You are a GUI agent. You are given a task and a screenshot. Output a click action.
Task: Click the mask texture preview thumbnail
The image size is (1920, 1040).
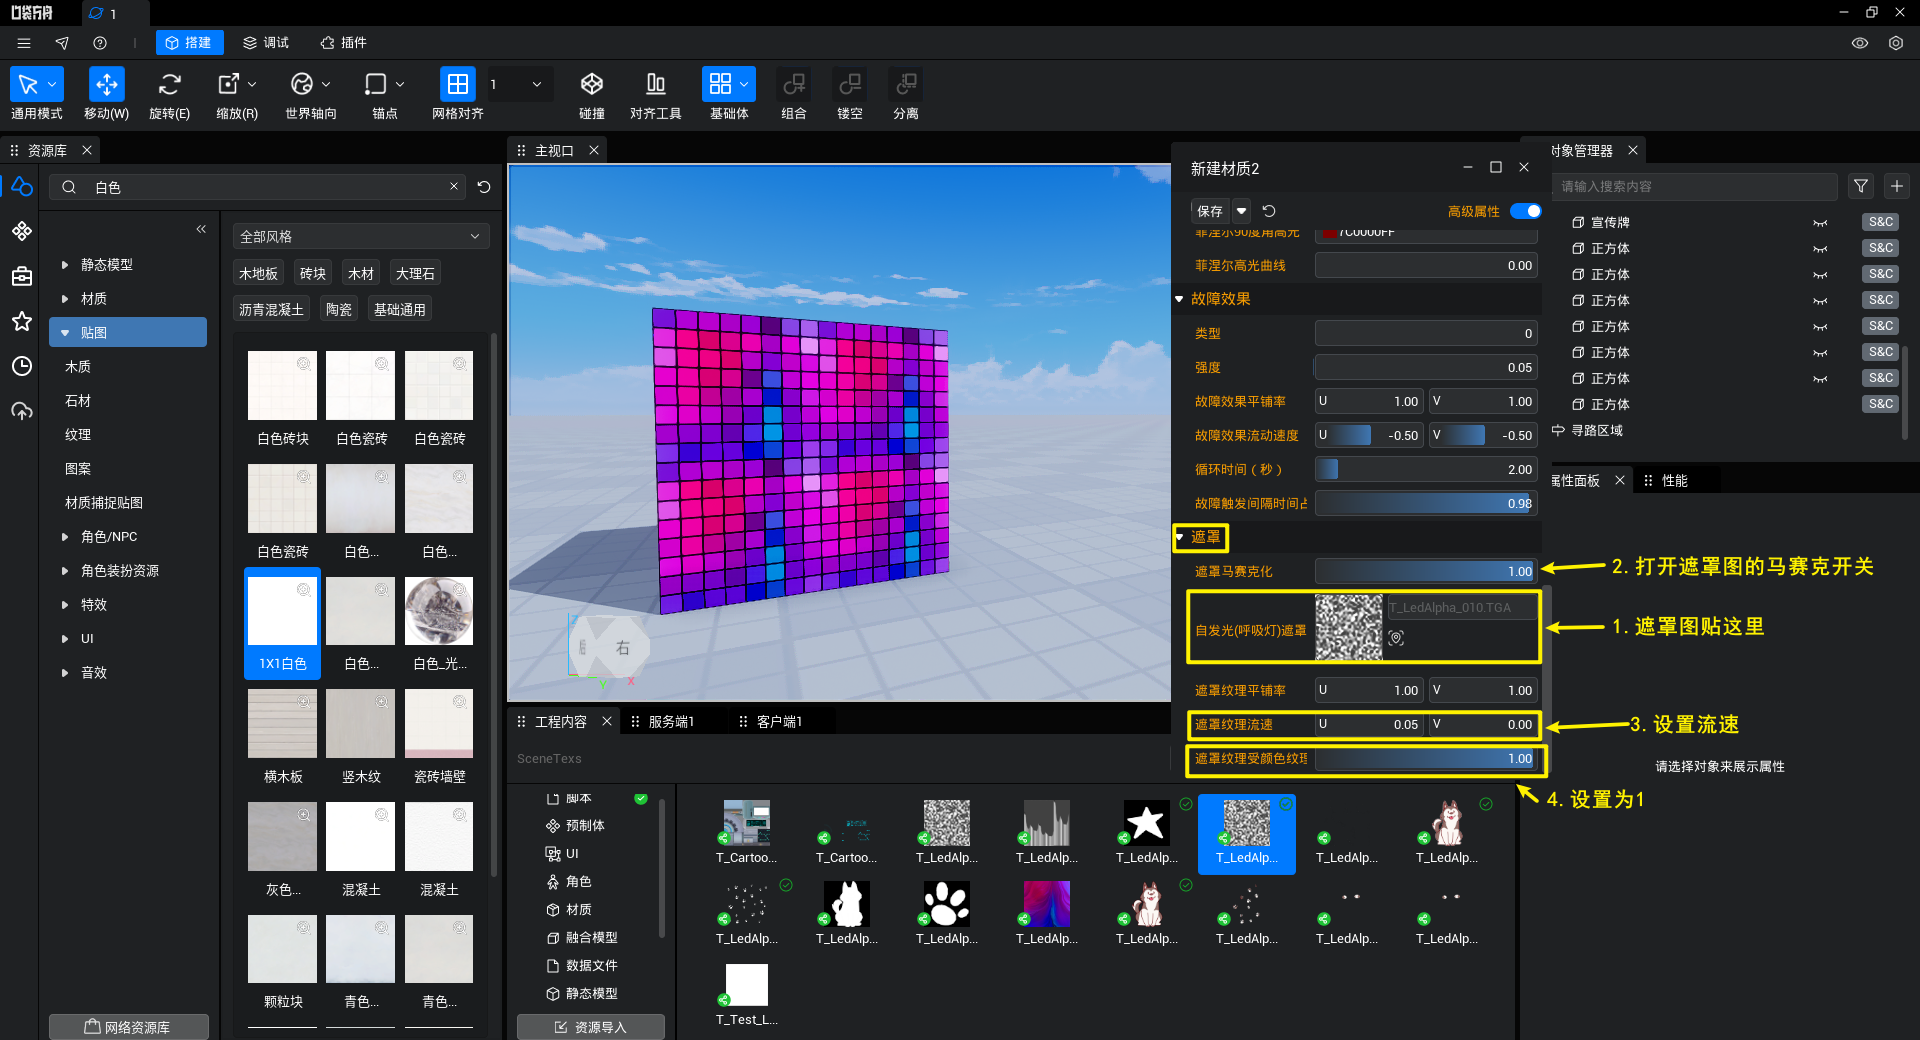coord(1349,628)
